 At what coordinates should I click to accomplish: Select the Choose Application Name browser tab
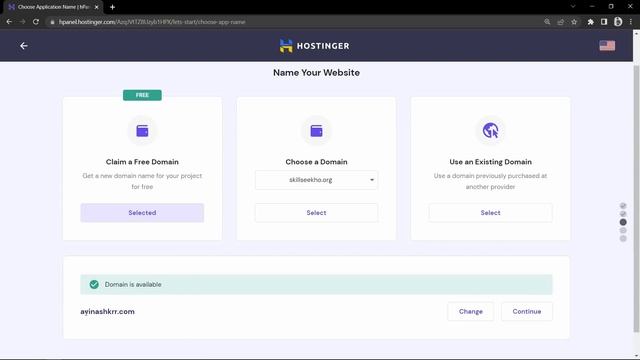coord(53,7)
